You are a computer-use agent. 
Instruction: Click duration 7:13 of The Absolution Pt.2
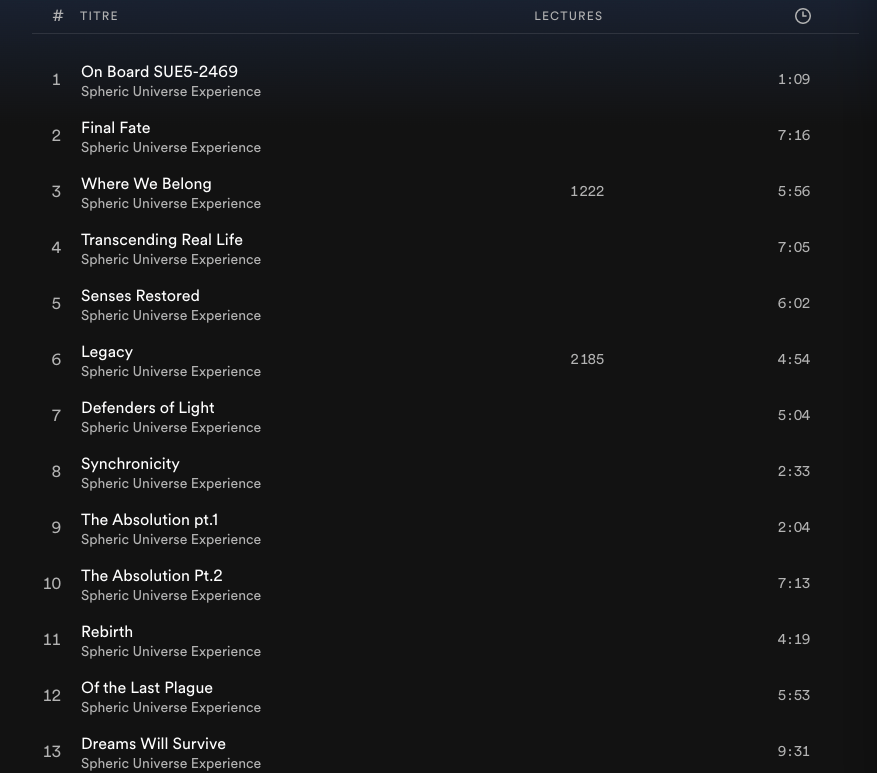[794, 583]
